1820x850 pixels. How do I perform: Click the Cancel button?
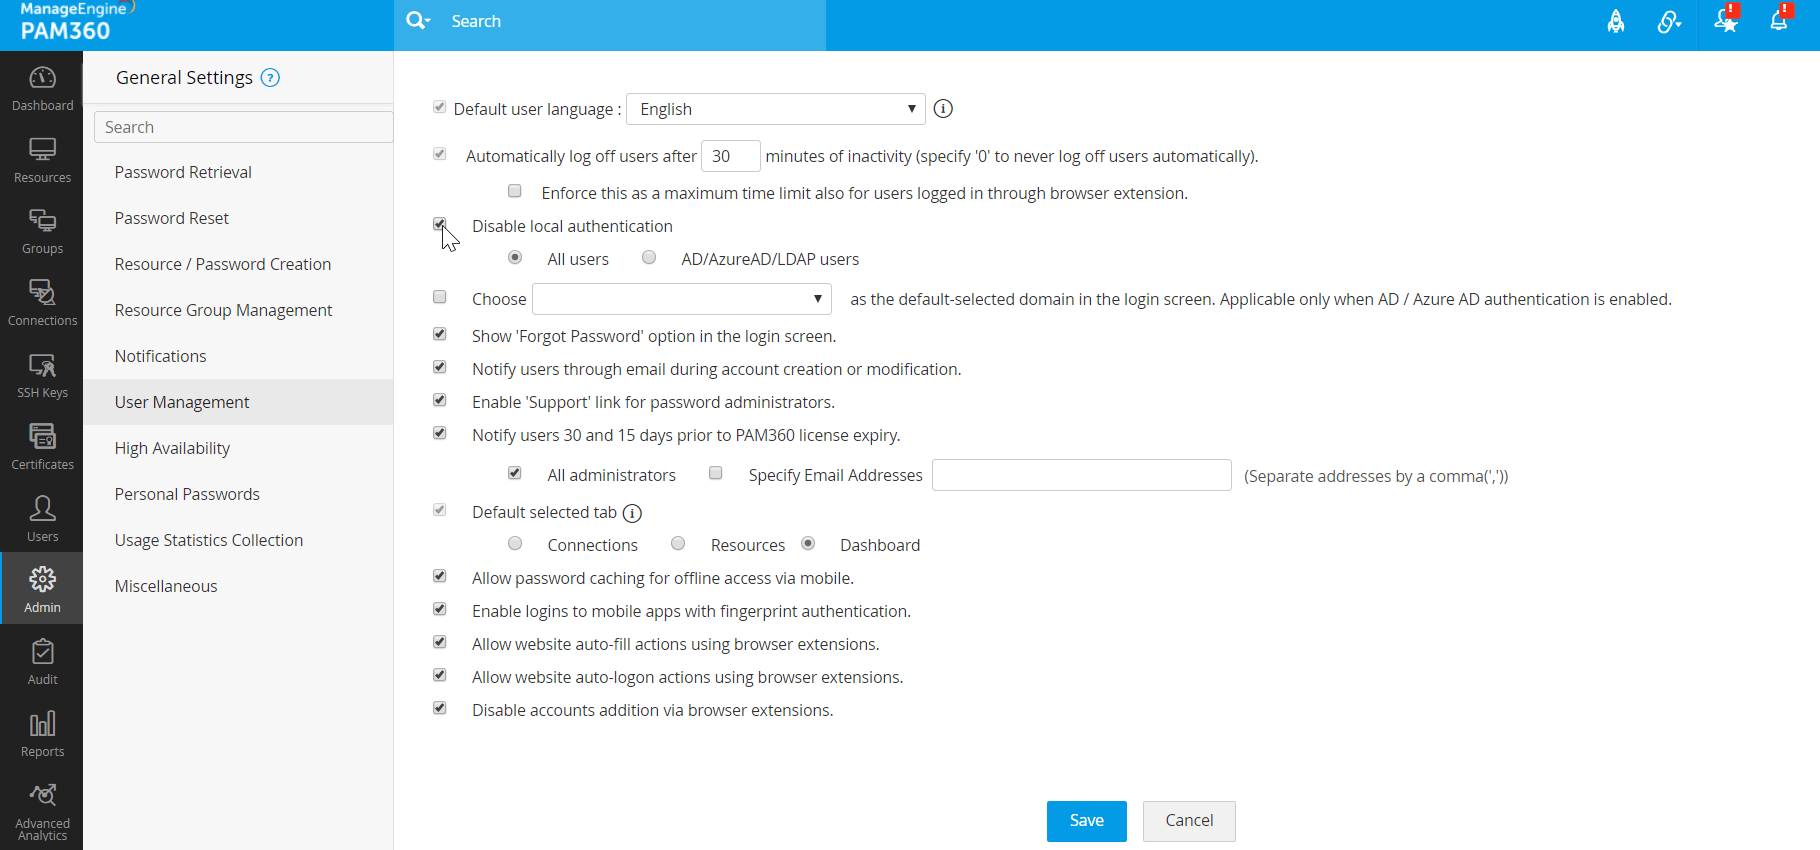(1189, 821)
